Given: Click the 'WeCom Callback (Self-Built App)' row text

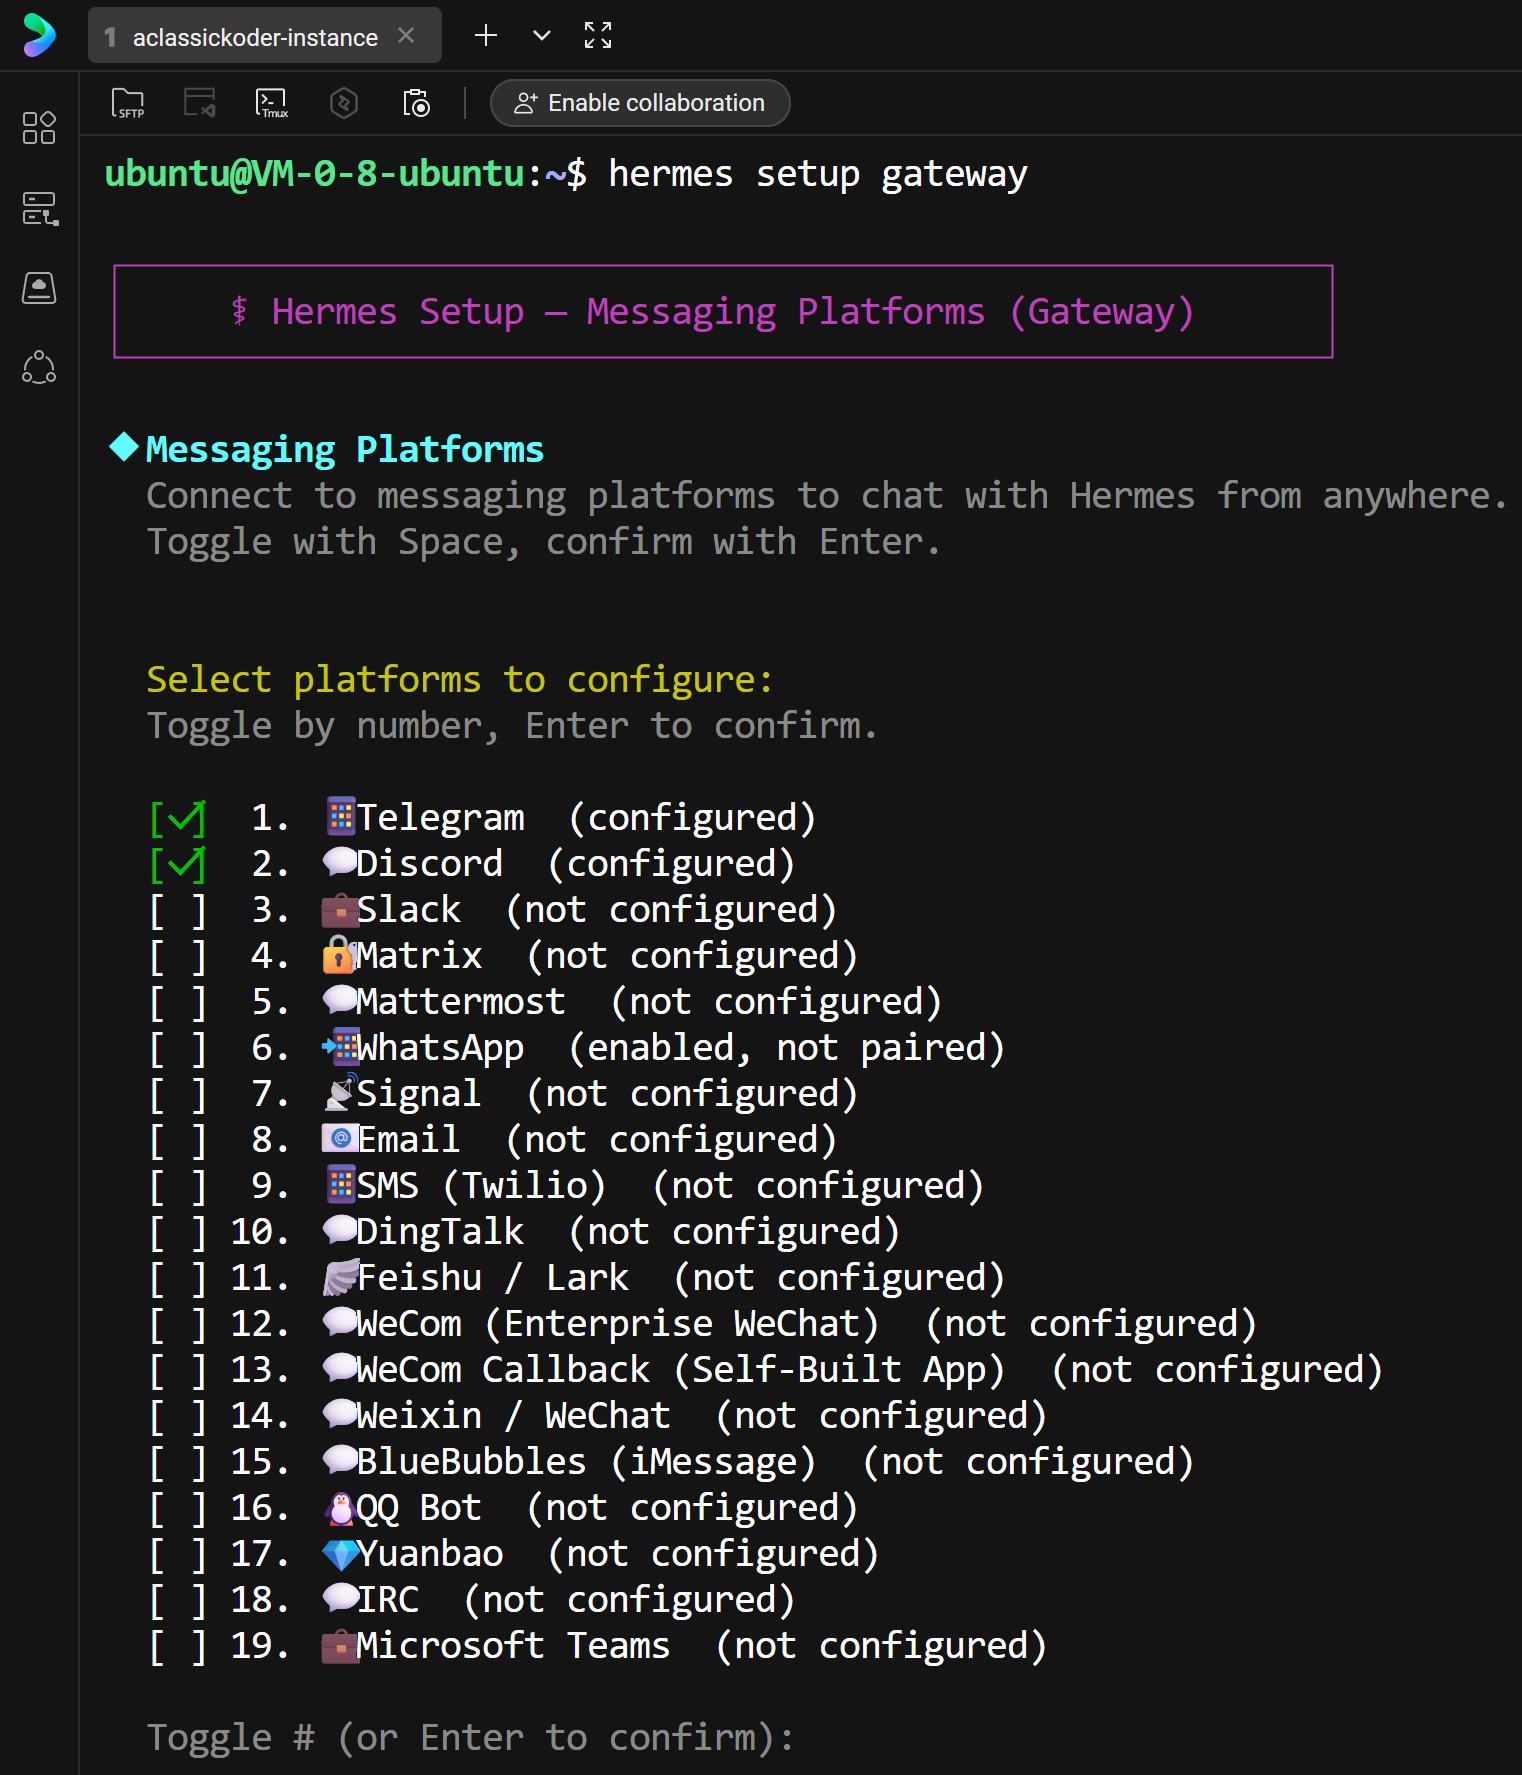Looking at the screenshot, I should [680, 1370].
